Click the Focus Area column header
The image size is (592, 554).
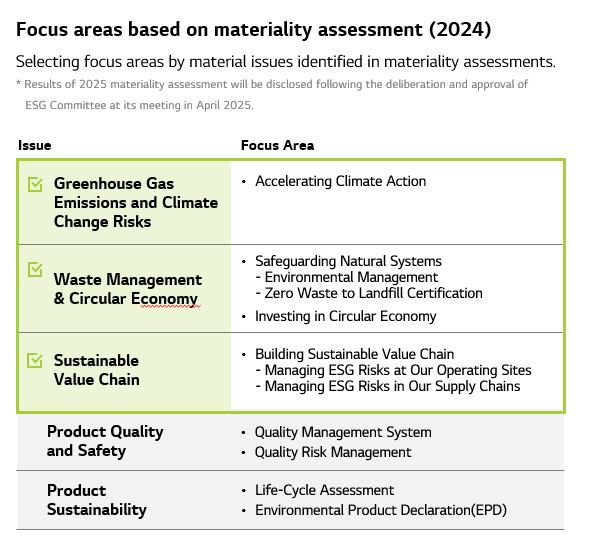[278, 145]
